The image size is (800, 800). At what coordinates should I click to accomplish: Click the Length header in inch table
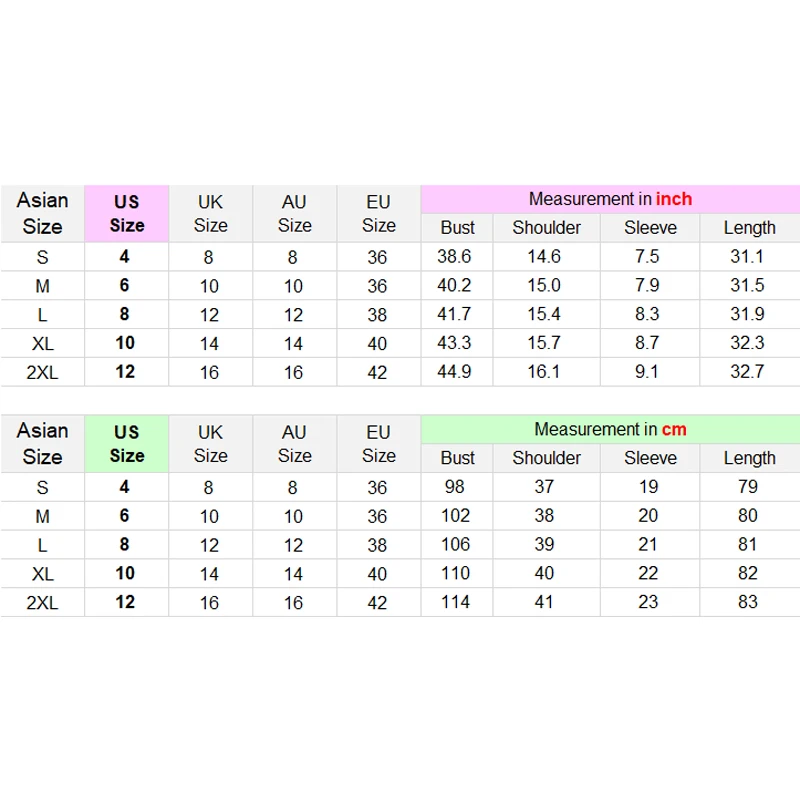coord(749,228)
